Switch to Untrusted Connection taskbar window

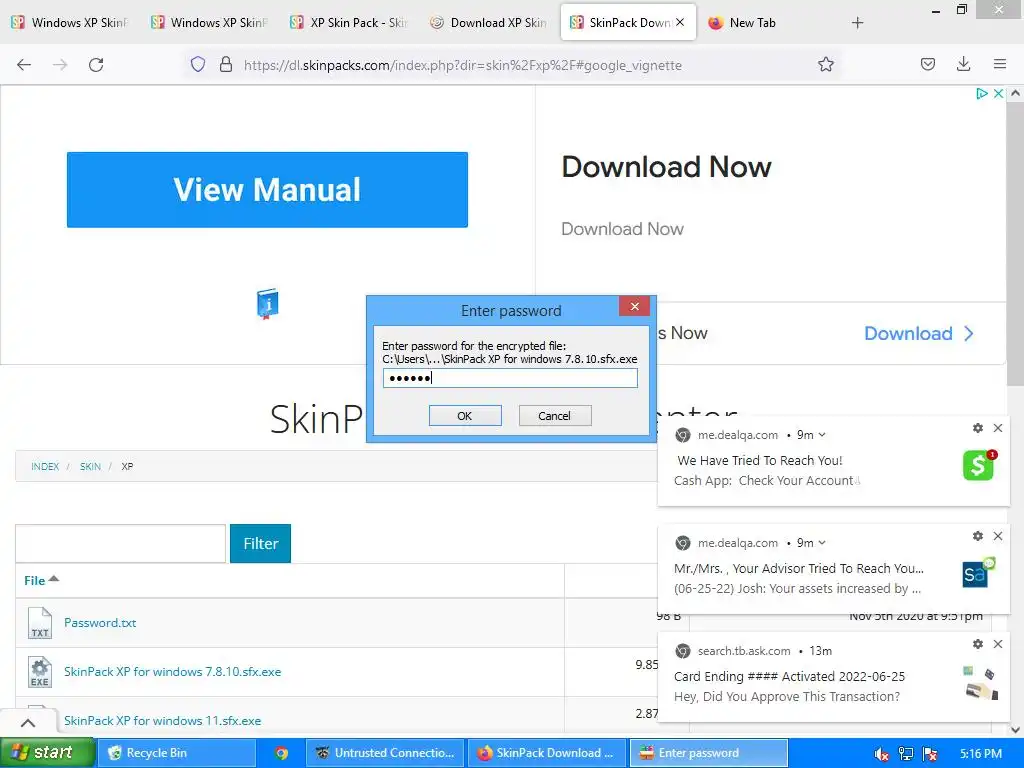tap(385, 753)
